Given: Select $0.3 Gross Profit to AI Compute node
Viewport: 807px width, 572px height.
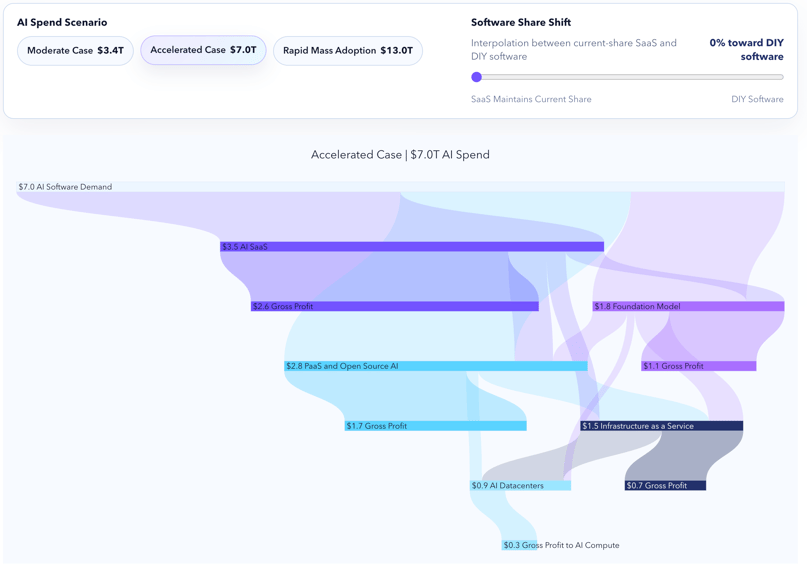Looking at the screenshot, I should 519,545.
